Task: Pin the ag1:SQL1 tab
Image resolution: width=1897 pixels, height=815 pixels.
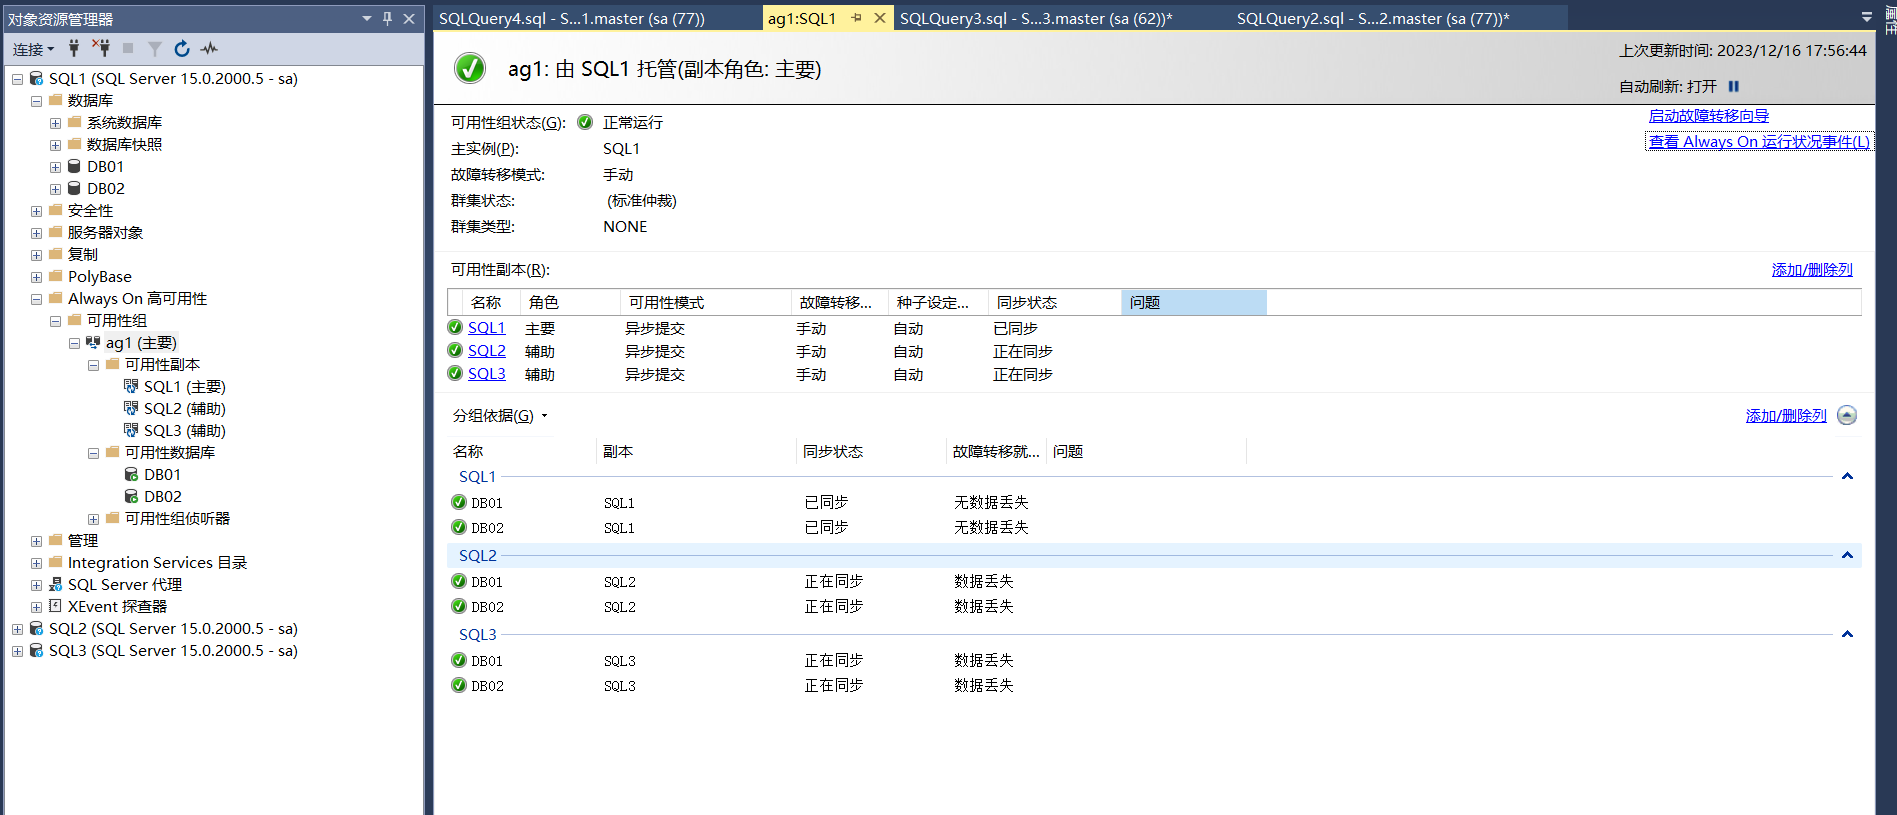Action: [x=856, y=18]
